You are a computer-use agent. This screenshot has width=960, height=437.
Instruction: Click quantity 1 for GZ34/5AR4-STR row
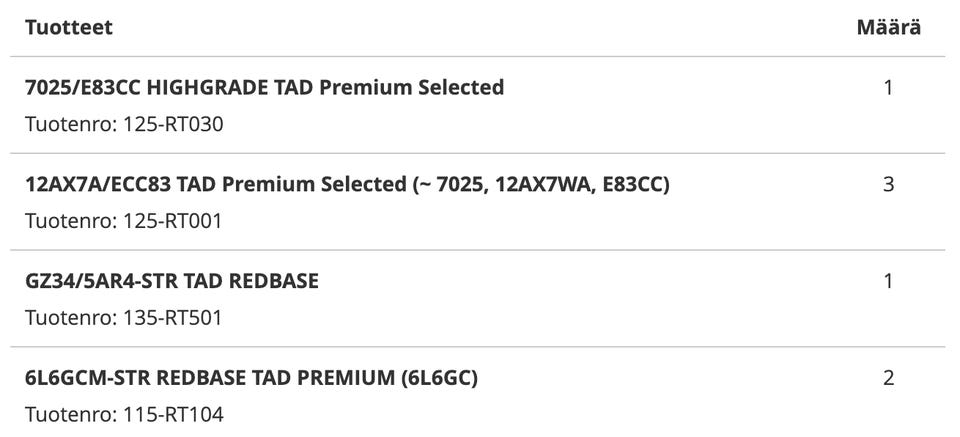point(888,282)
